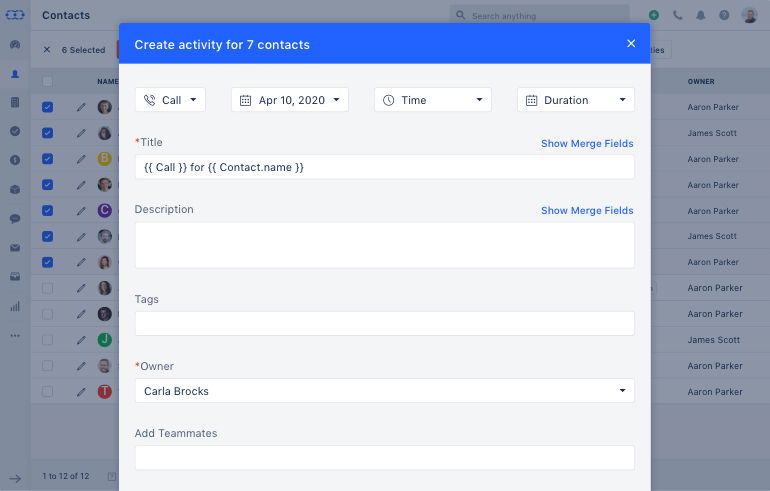
Task: Click the '6 Selected' label
Action: (x=83, y=50)
